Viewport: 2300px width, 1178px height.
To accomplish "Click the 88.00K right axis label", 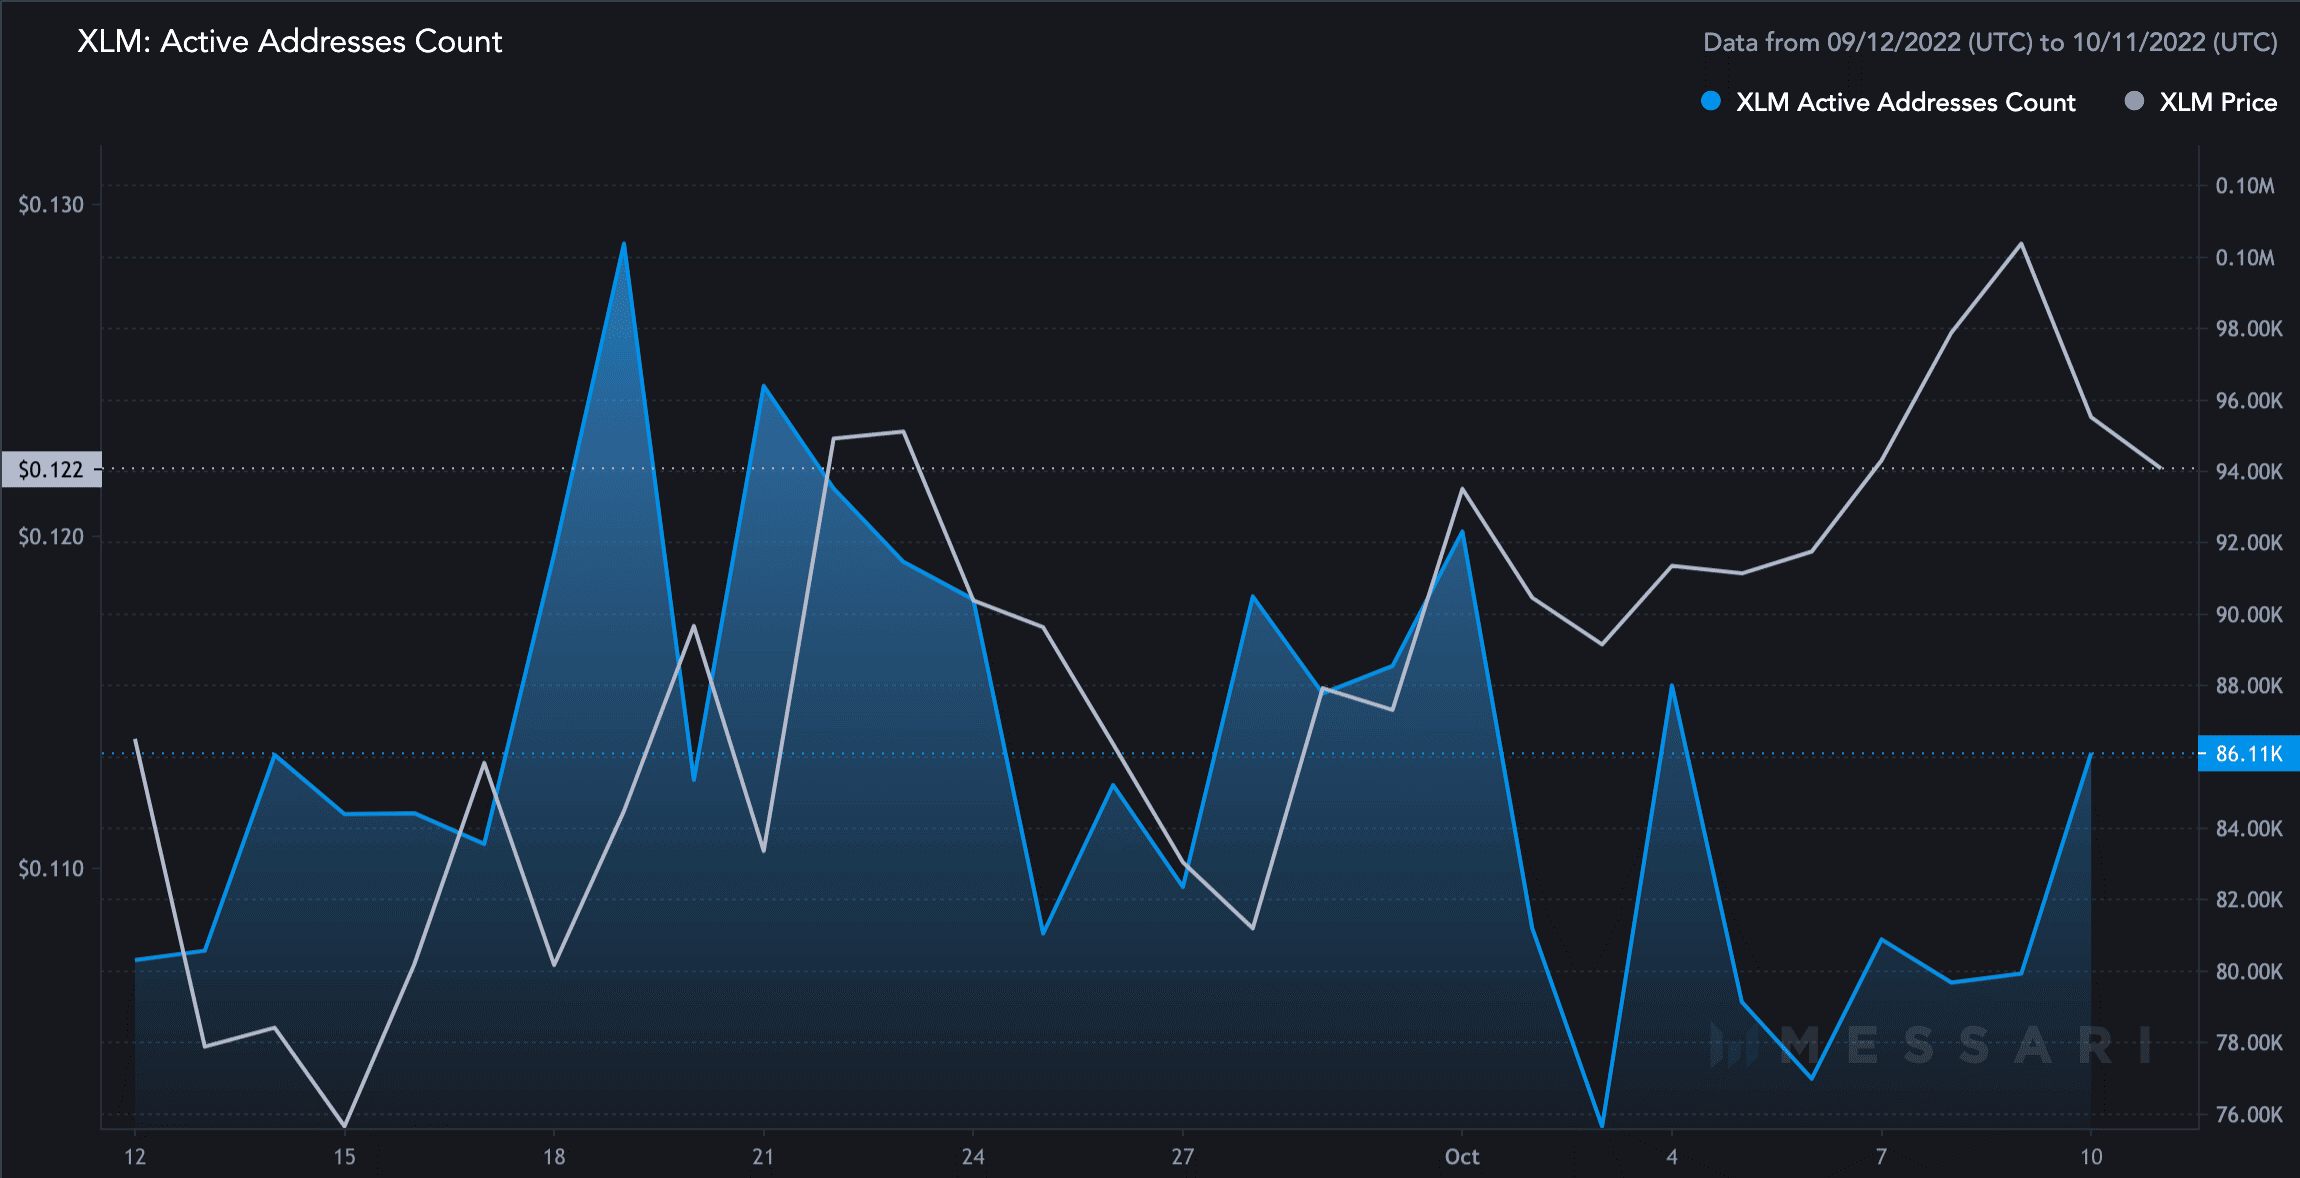I will coord(2249,686).
